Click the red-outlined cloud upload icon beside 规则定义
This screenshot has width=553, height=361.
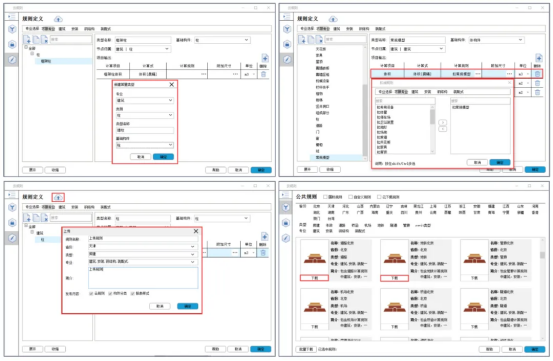click(x=58, y=197)
